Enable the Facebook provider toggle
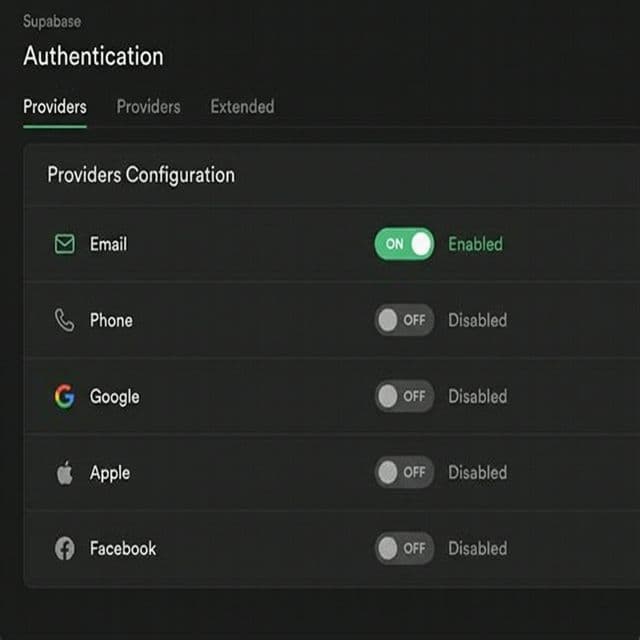The height and width of the screenshot is (640, 640). click(404, 548)
